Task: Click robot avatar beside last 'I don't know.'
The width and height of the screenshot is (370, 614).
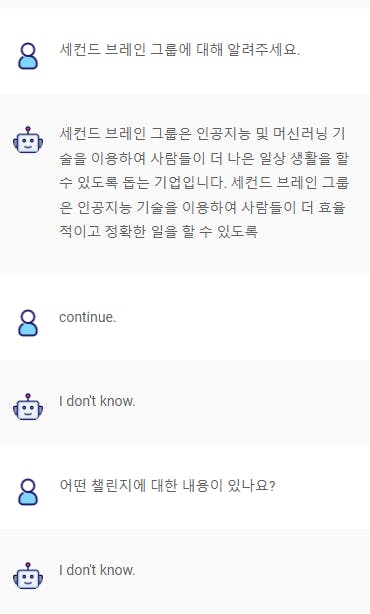Action: click(28, 576)
